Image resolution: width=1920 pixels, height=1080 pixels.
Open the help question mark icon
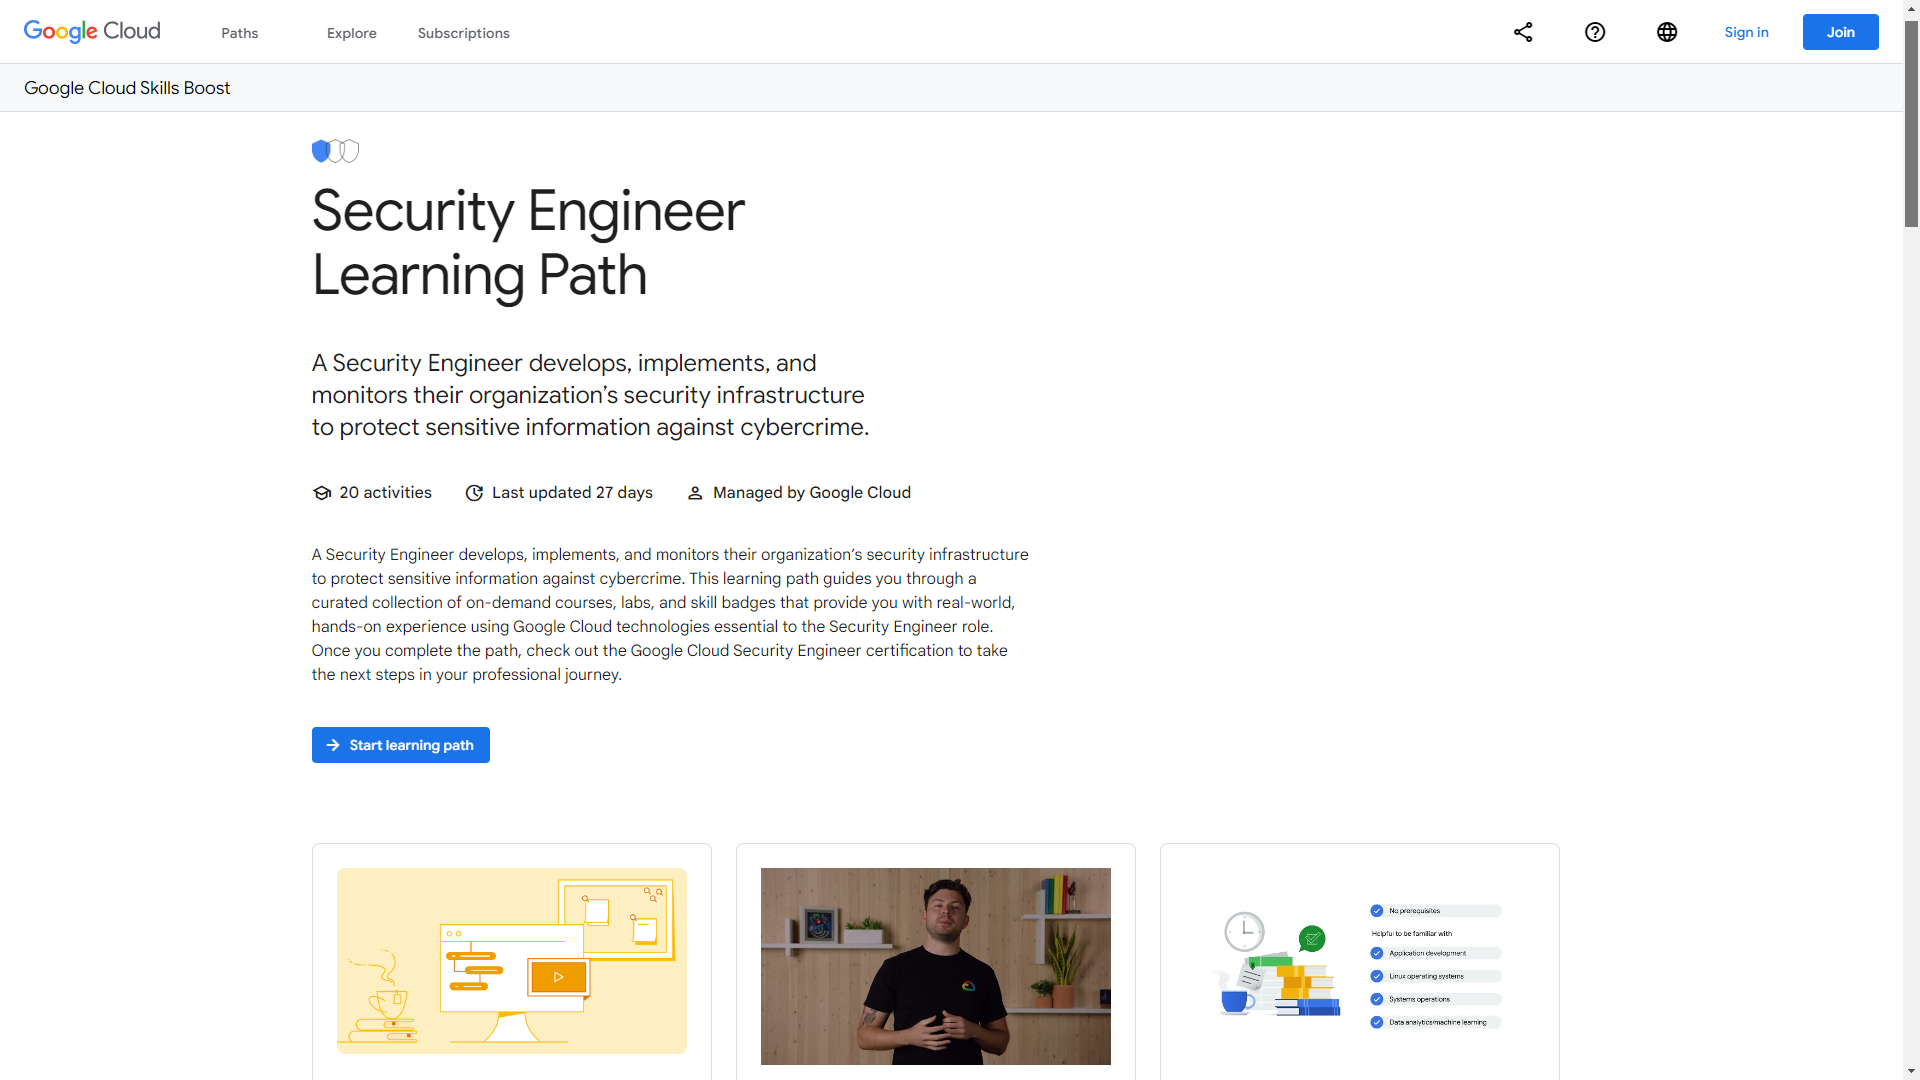click(x=1595, y=32)
